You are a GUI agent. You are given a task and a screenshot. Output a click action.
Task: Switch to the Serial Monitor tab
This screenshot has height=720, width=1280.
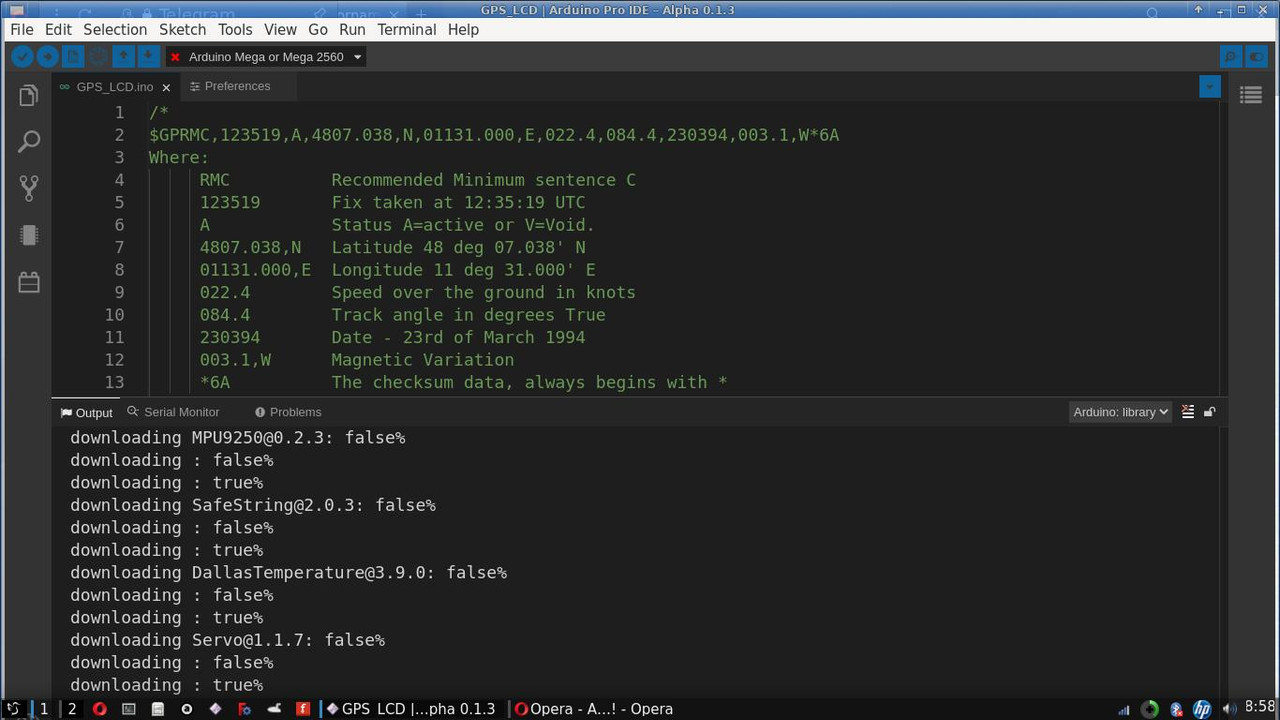(181, 411)
